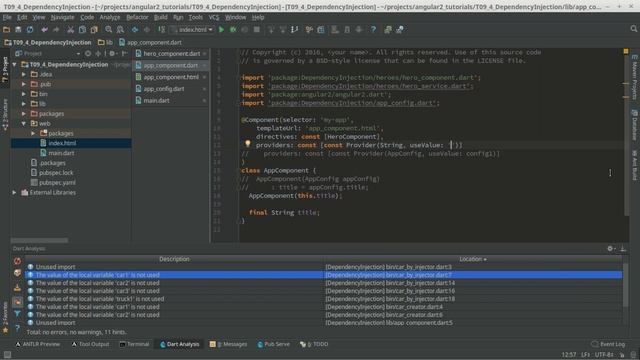Click the Stop square icon
This screenshot has width=640, height=360.
coord(257,29)
